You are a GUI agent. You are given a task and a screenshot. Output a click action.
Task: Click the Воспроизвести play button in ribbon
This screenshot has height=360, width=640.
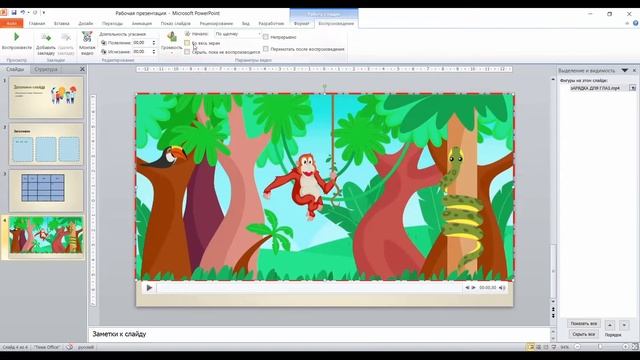[16, 41]
